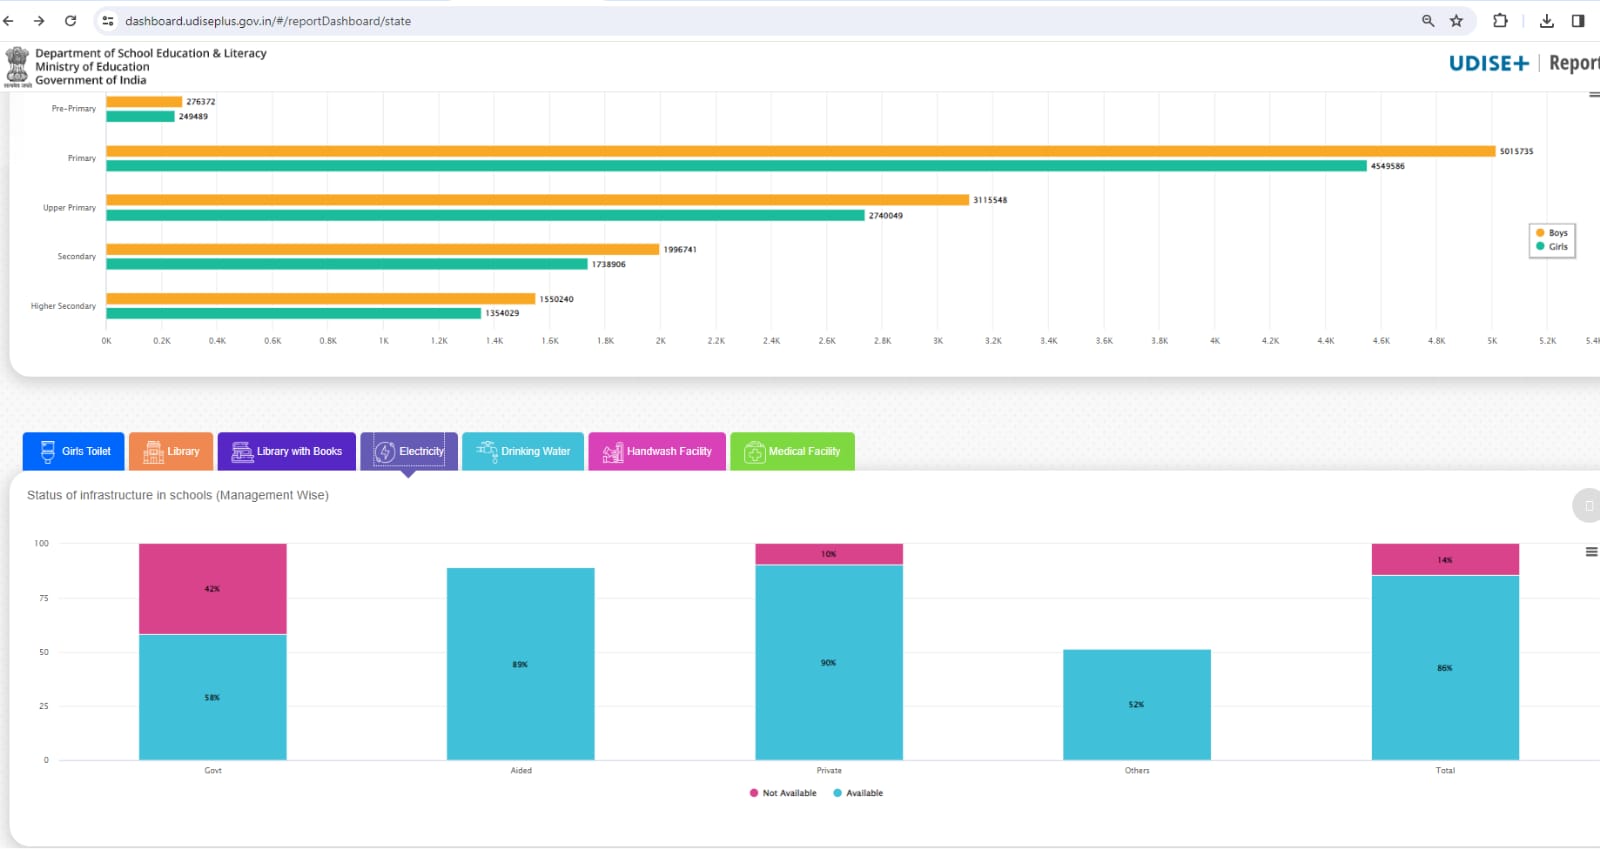Open the browser Extensions puzzle icon
Image resolution: width=1600 pixels, height=849 pixels.
pos(1500,21)
